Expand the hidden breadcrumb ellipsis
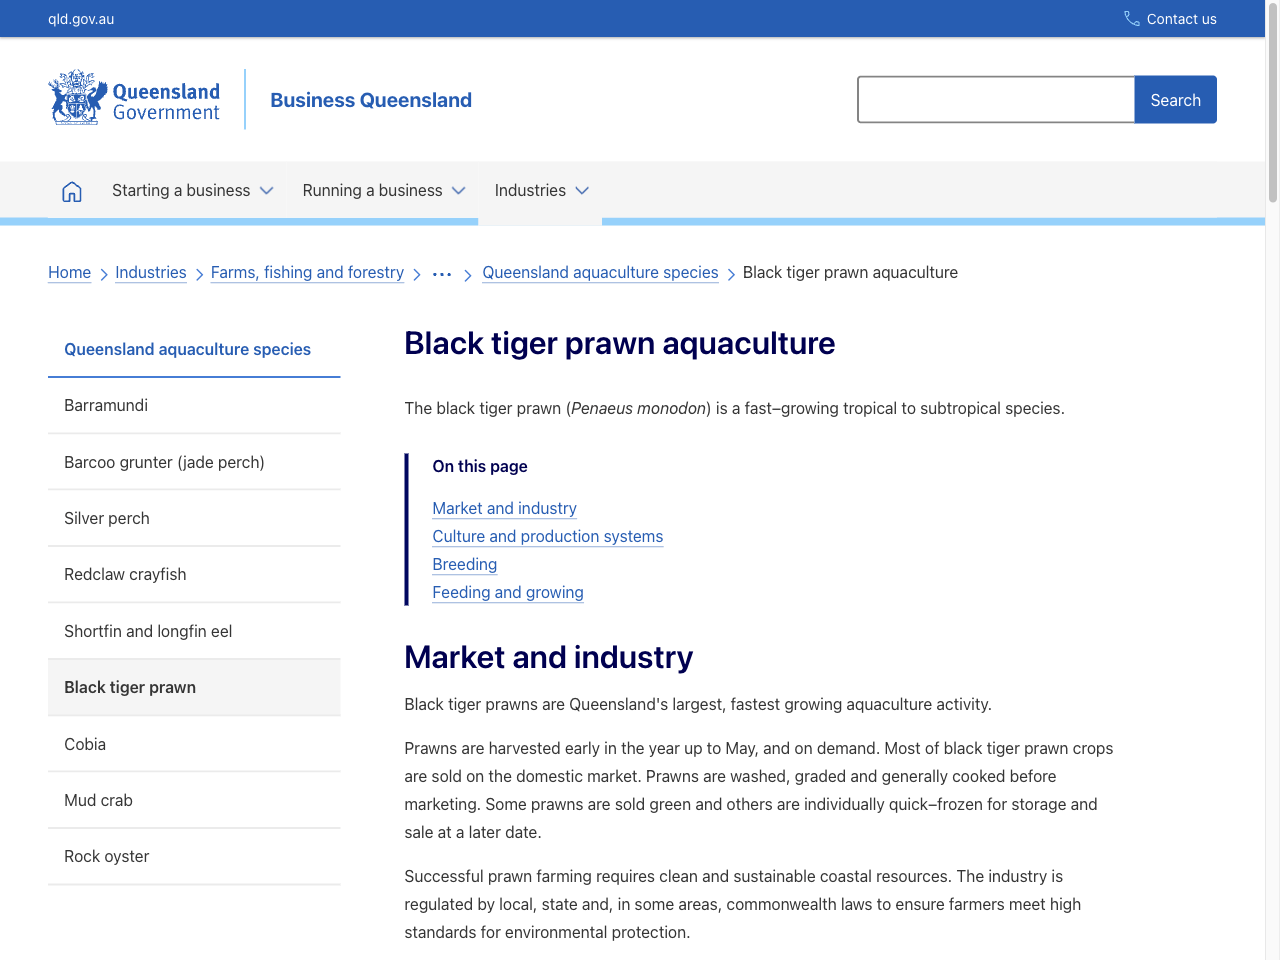Viewport: 1280px width, 960px height. coord(441,272)
